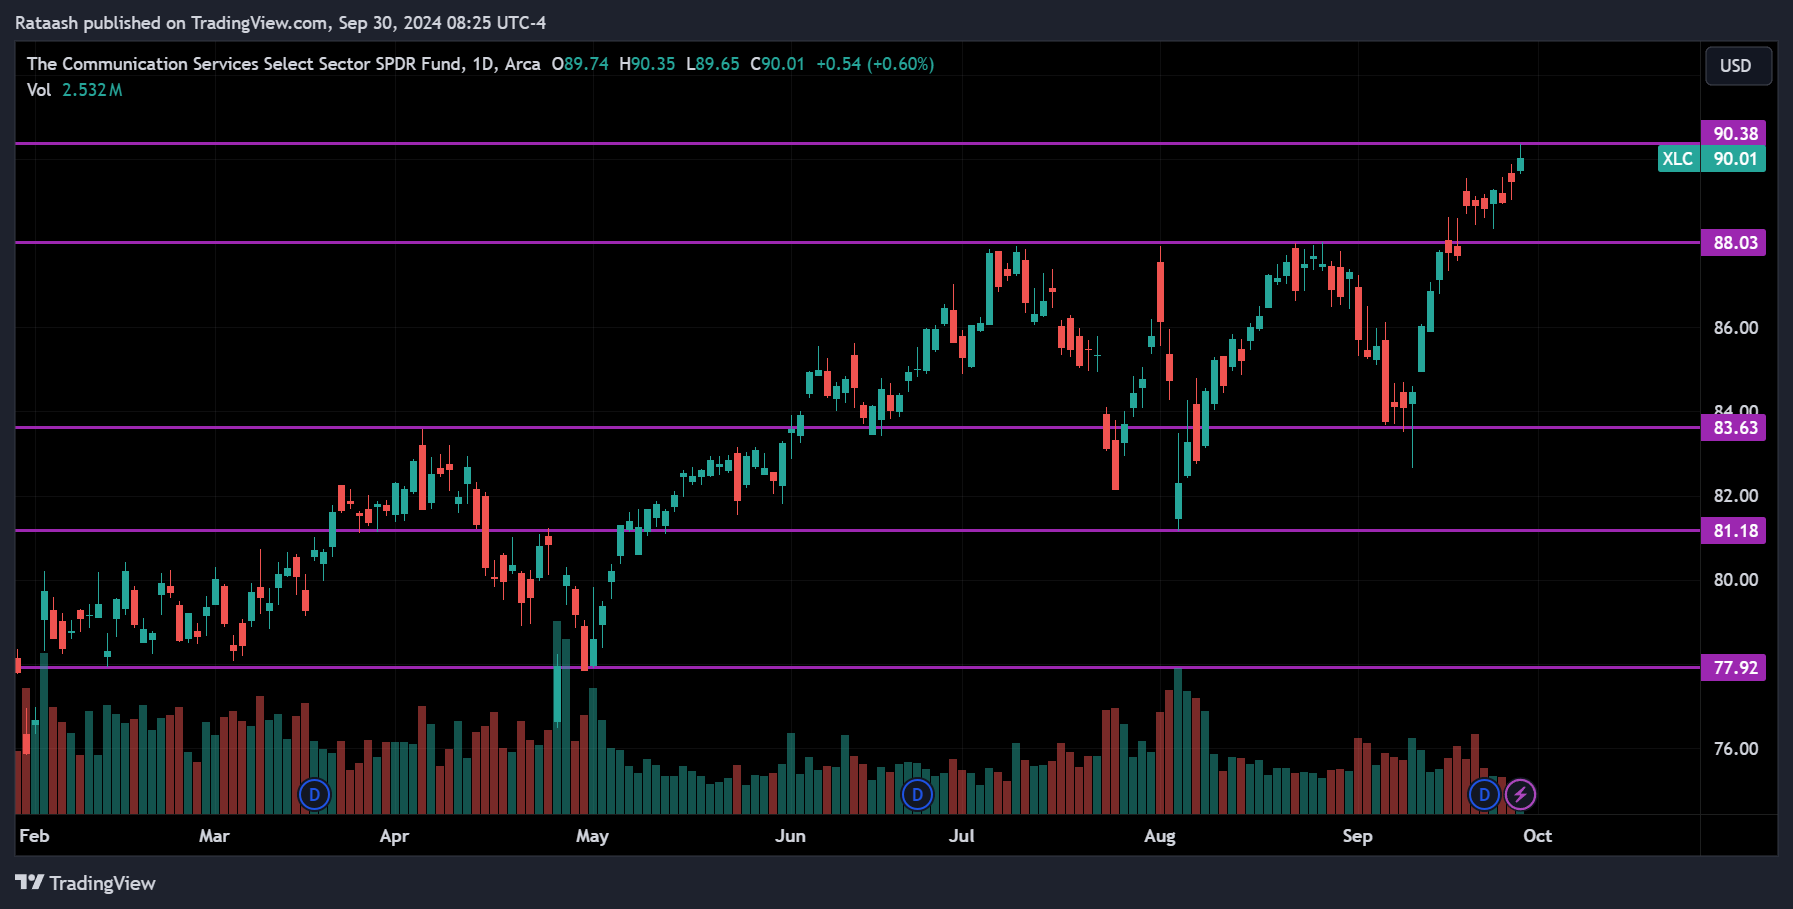
Task: Select the 83.63 horizontal line price label
Action: tap(1734, 428)
